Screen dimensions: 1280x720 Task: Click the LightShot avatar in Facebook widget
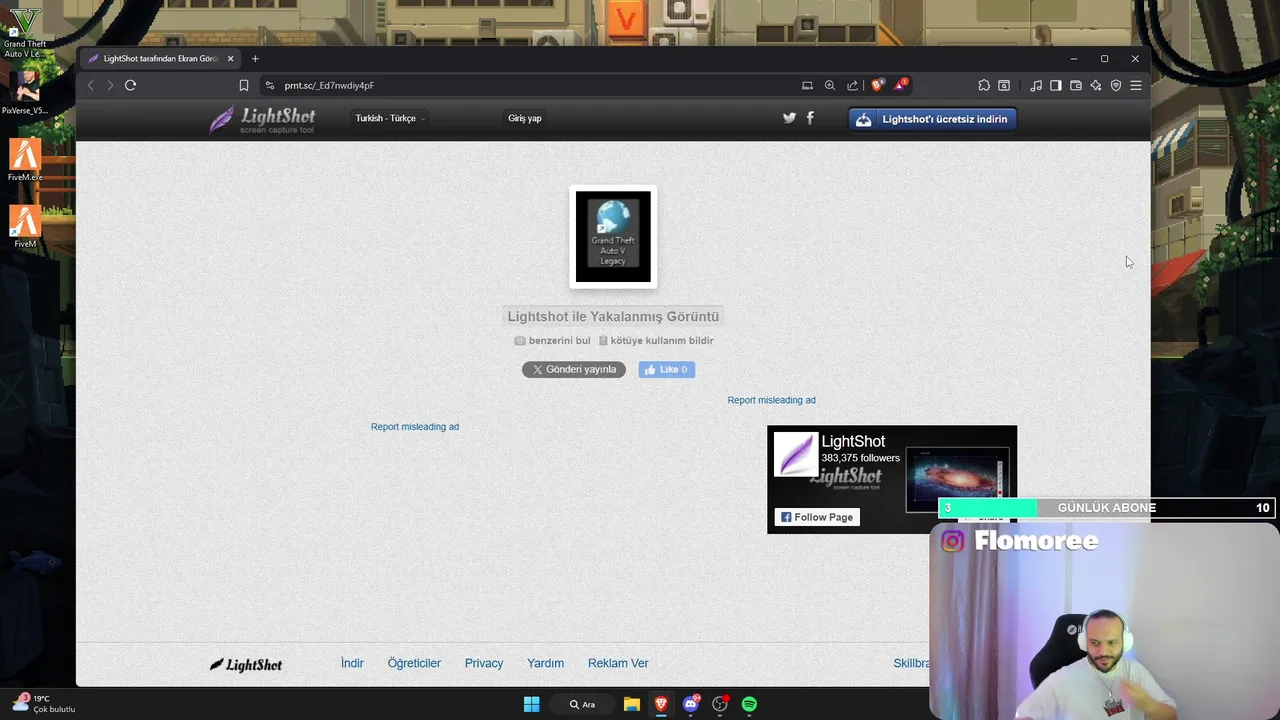(796, 455)
